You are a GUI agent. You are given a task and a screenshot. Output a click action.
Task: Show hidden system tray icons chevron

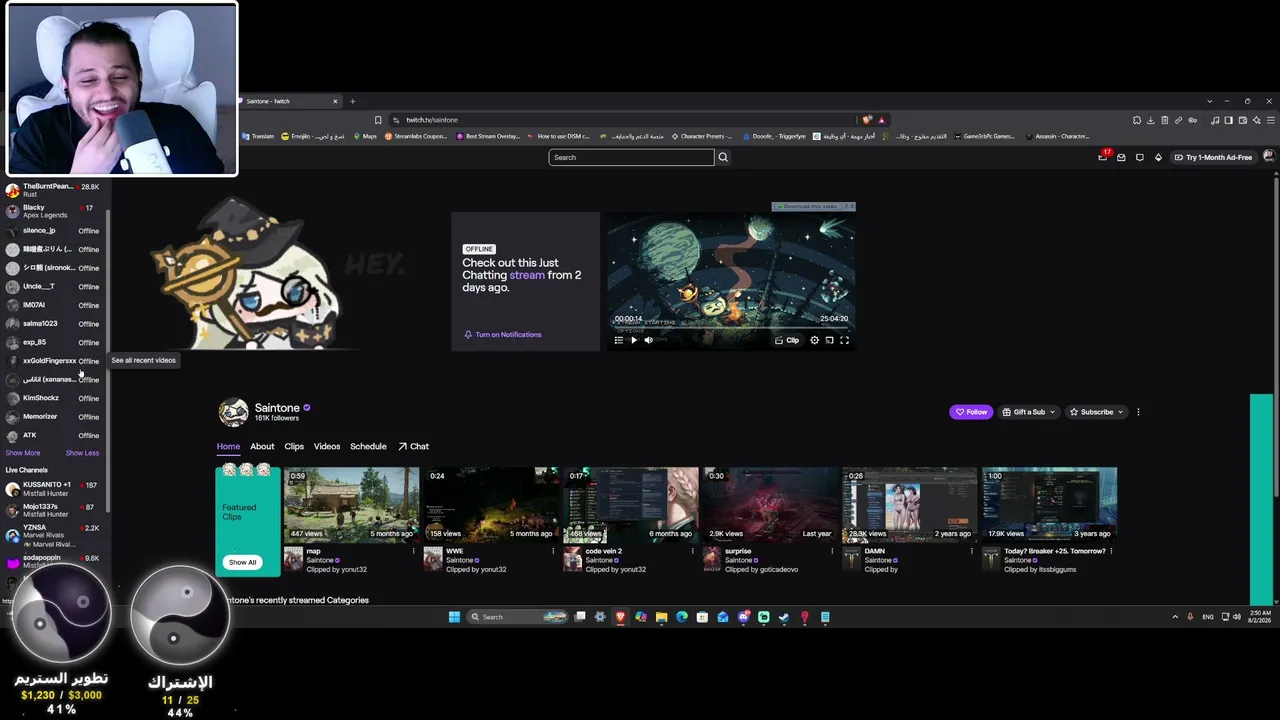coord(1175,617)
